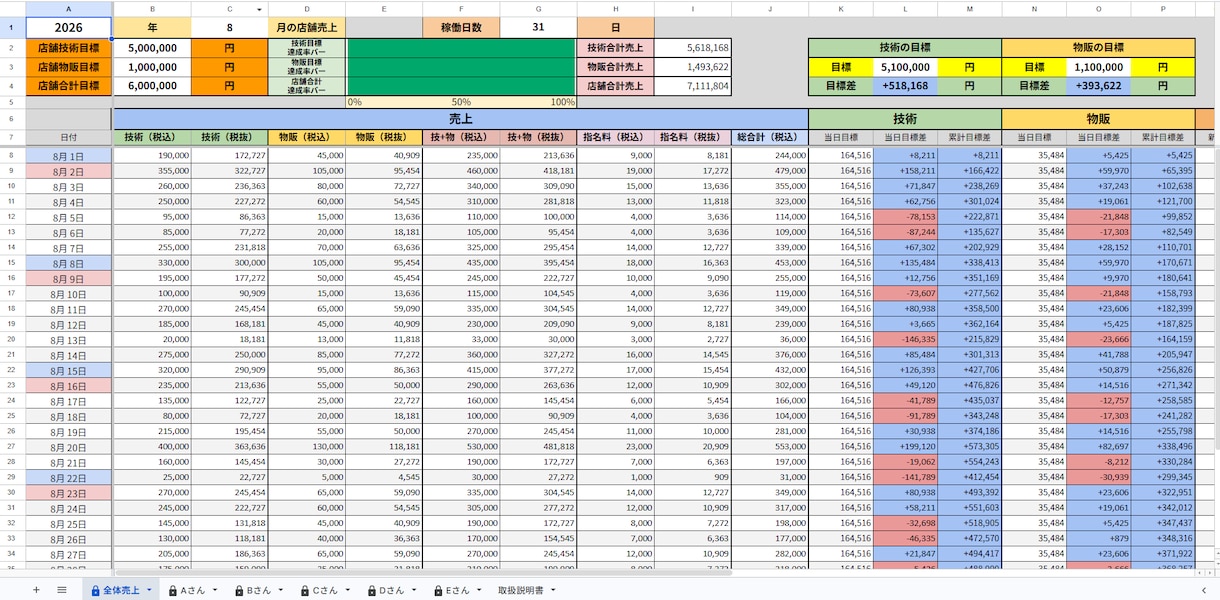Open the 取扱説明書 sheet tab

(521, 590)
